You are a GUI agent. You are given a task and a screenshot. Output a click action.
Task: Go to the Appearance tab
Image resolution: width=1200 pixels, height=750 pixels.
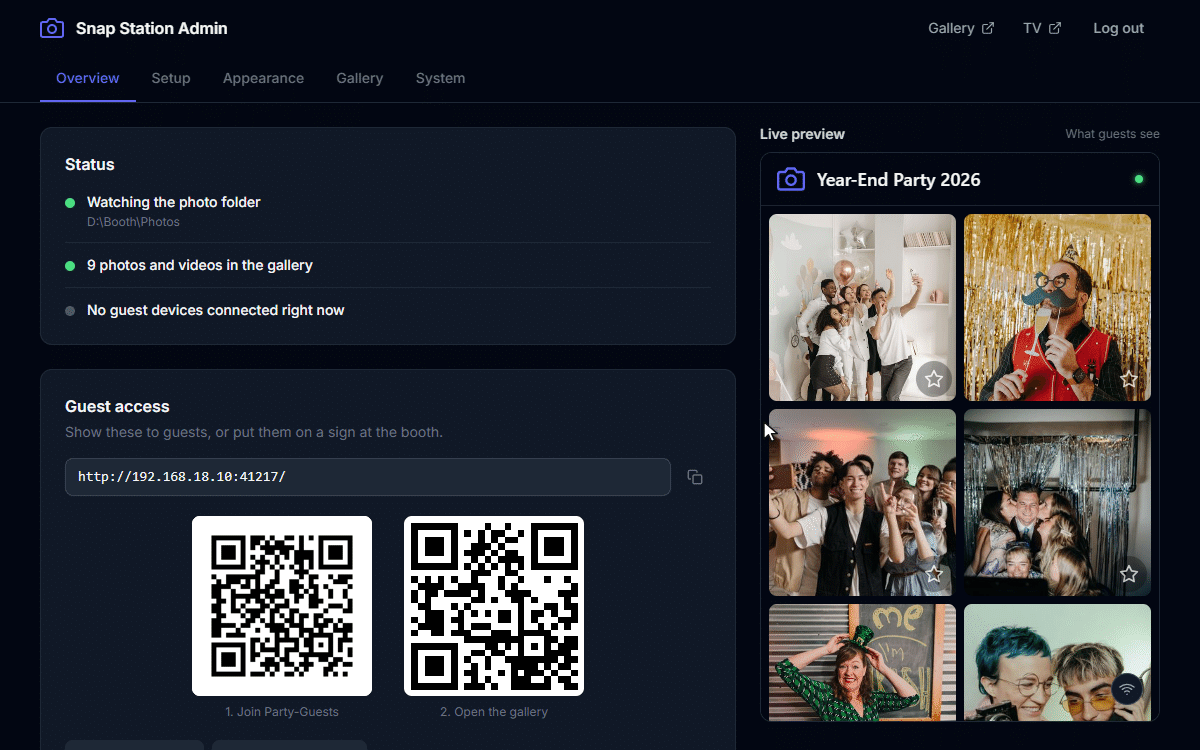coord(263,78)
